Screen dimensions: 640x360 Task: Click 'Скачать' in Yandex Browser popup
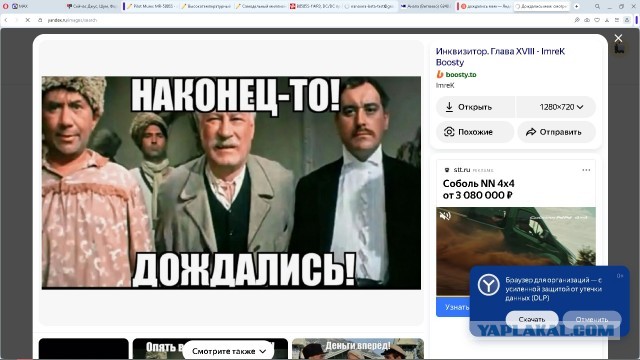(x=532, y=319)
